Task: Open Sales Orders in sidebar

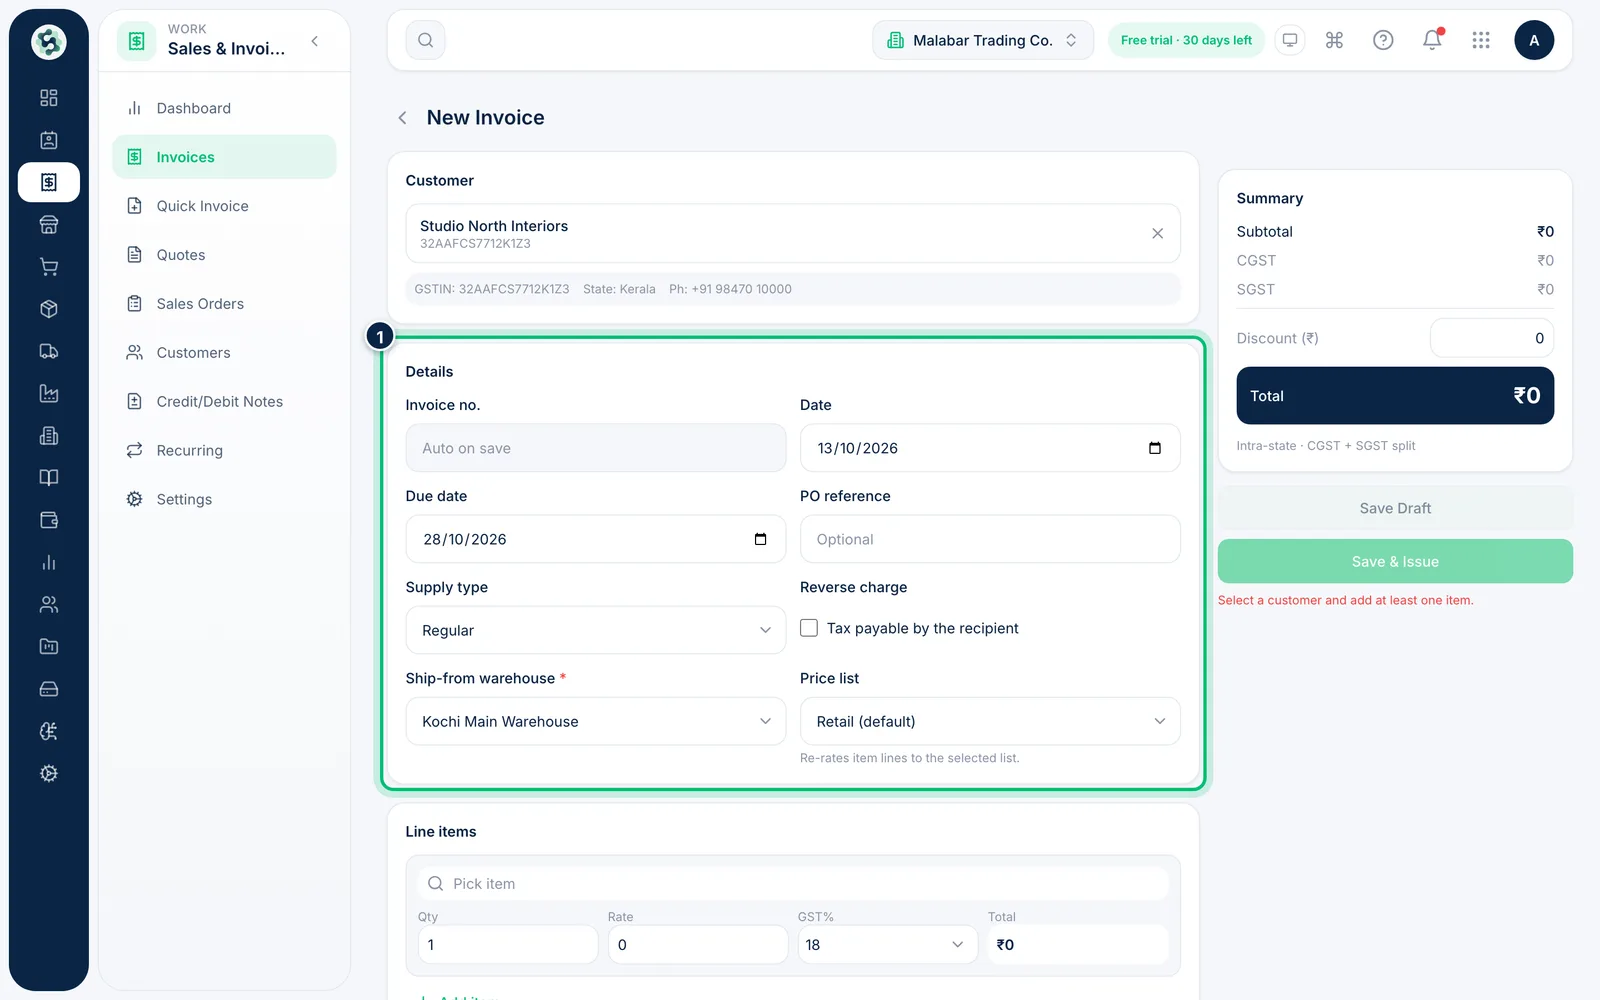Action: 224,304
